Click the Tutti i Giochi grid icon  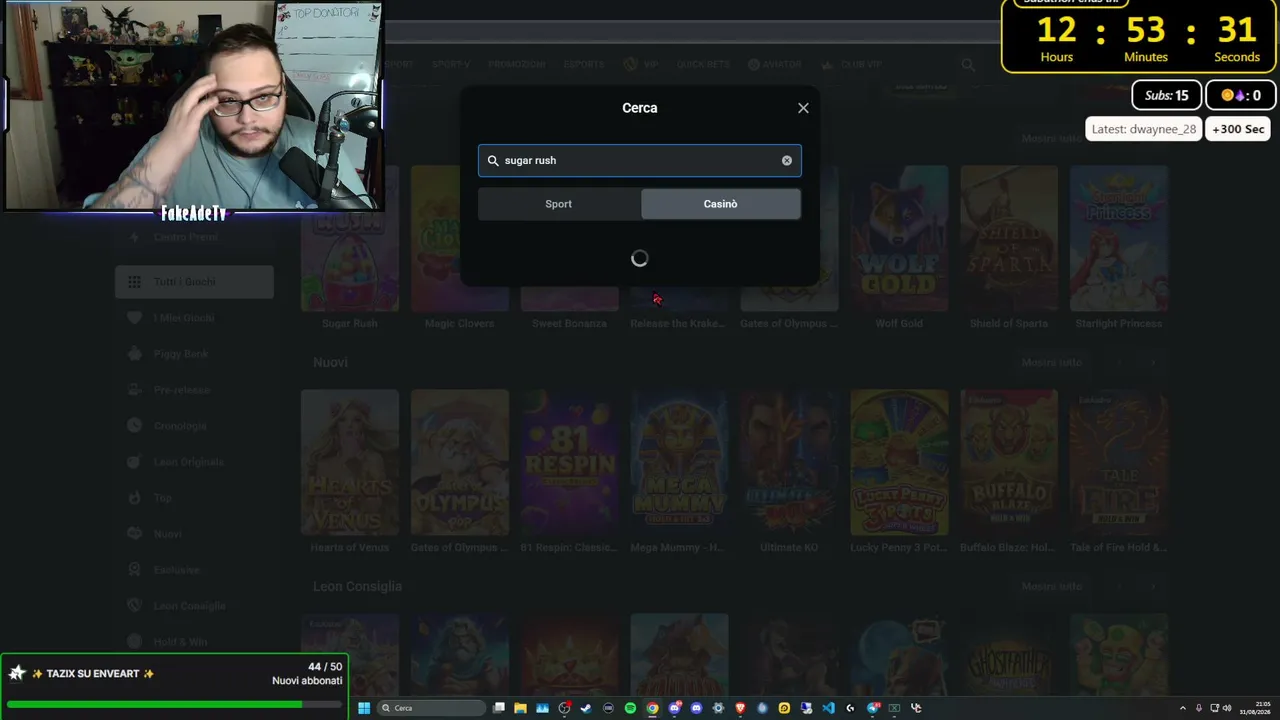click(x=134, y=282)
